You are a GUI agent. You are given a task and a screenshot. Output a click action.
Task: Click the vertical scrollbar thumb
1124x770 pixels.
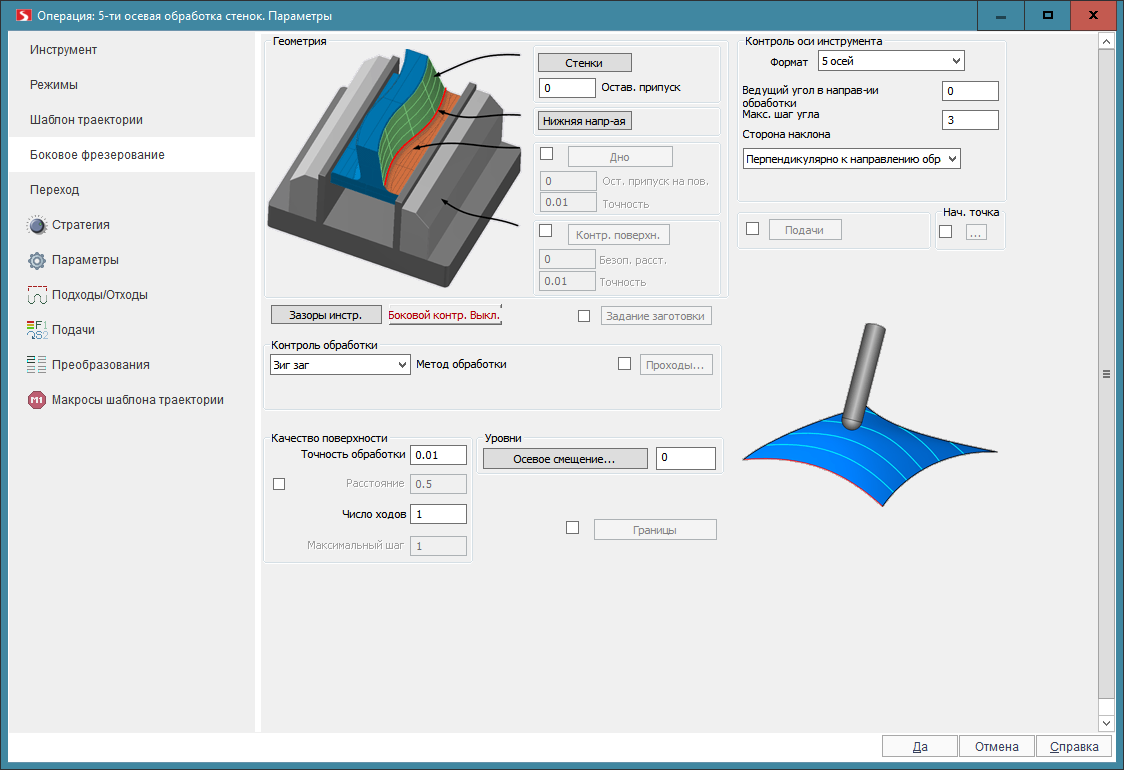[x=1106, y=374]
